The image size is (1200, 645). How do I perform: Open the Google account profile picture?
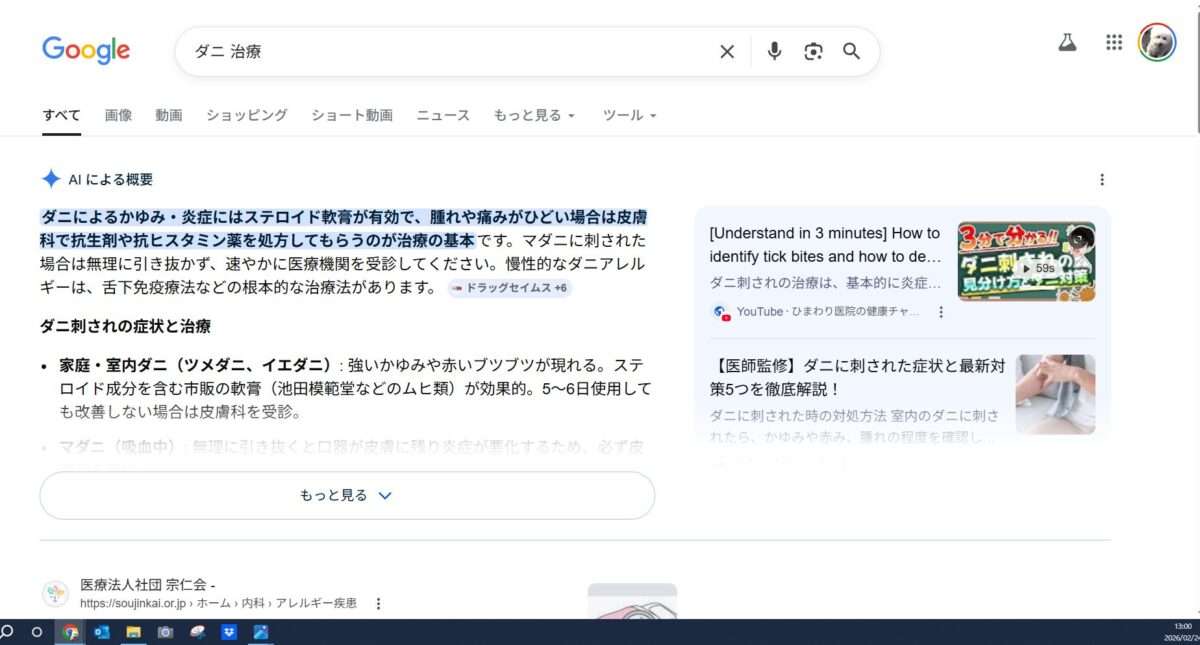[x=1157, y=43]
